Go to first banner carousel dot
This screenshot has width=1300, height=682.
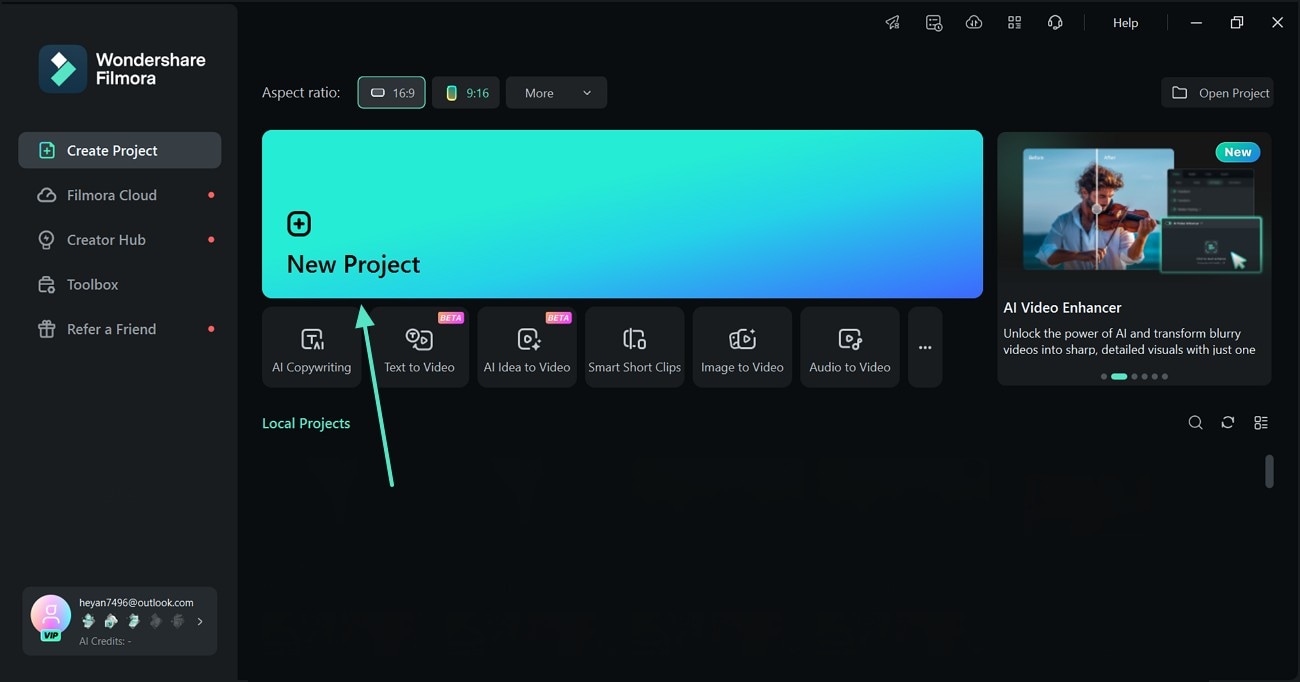[1104, 377]
